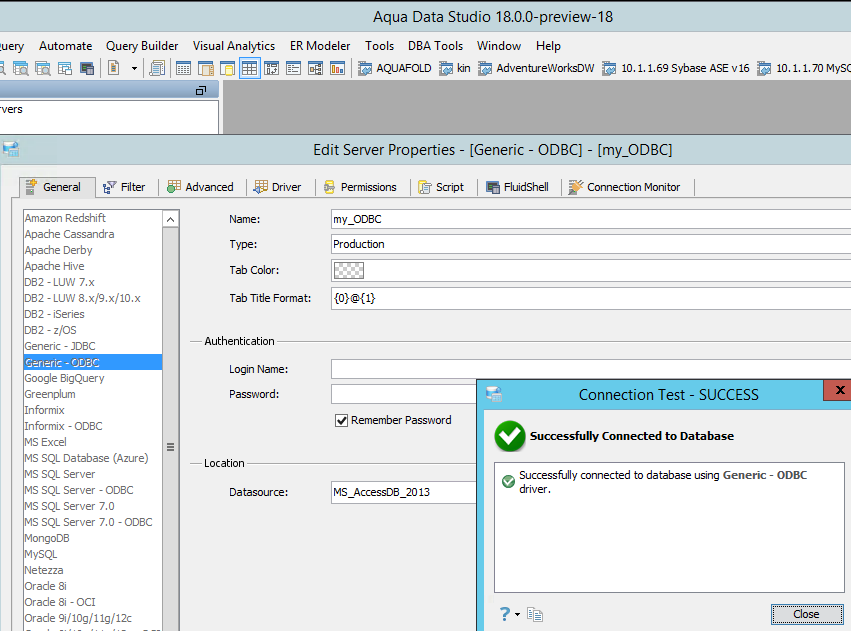Switch to the Advanced tab
Image resolution: width=851 pixels, height=631 pixels.
tap(201, 187)
